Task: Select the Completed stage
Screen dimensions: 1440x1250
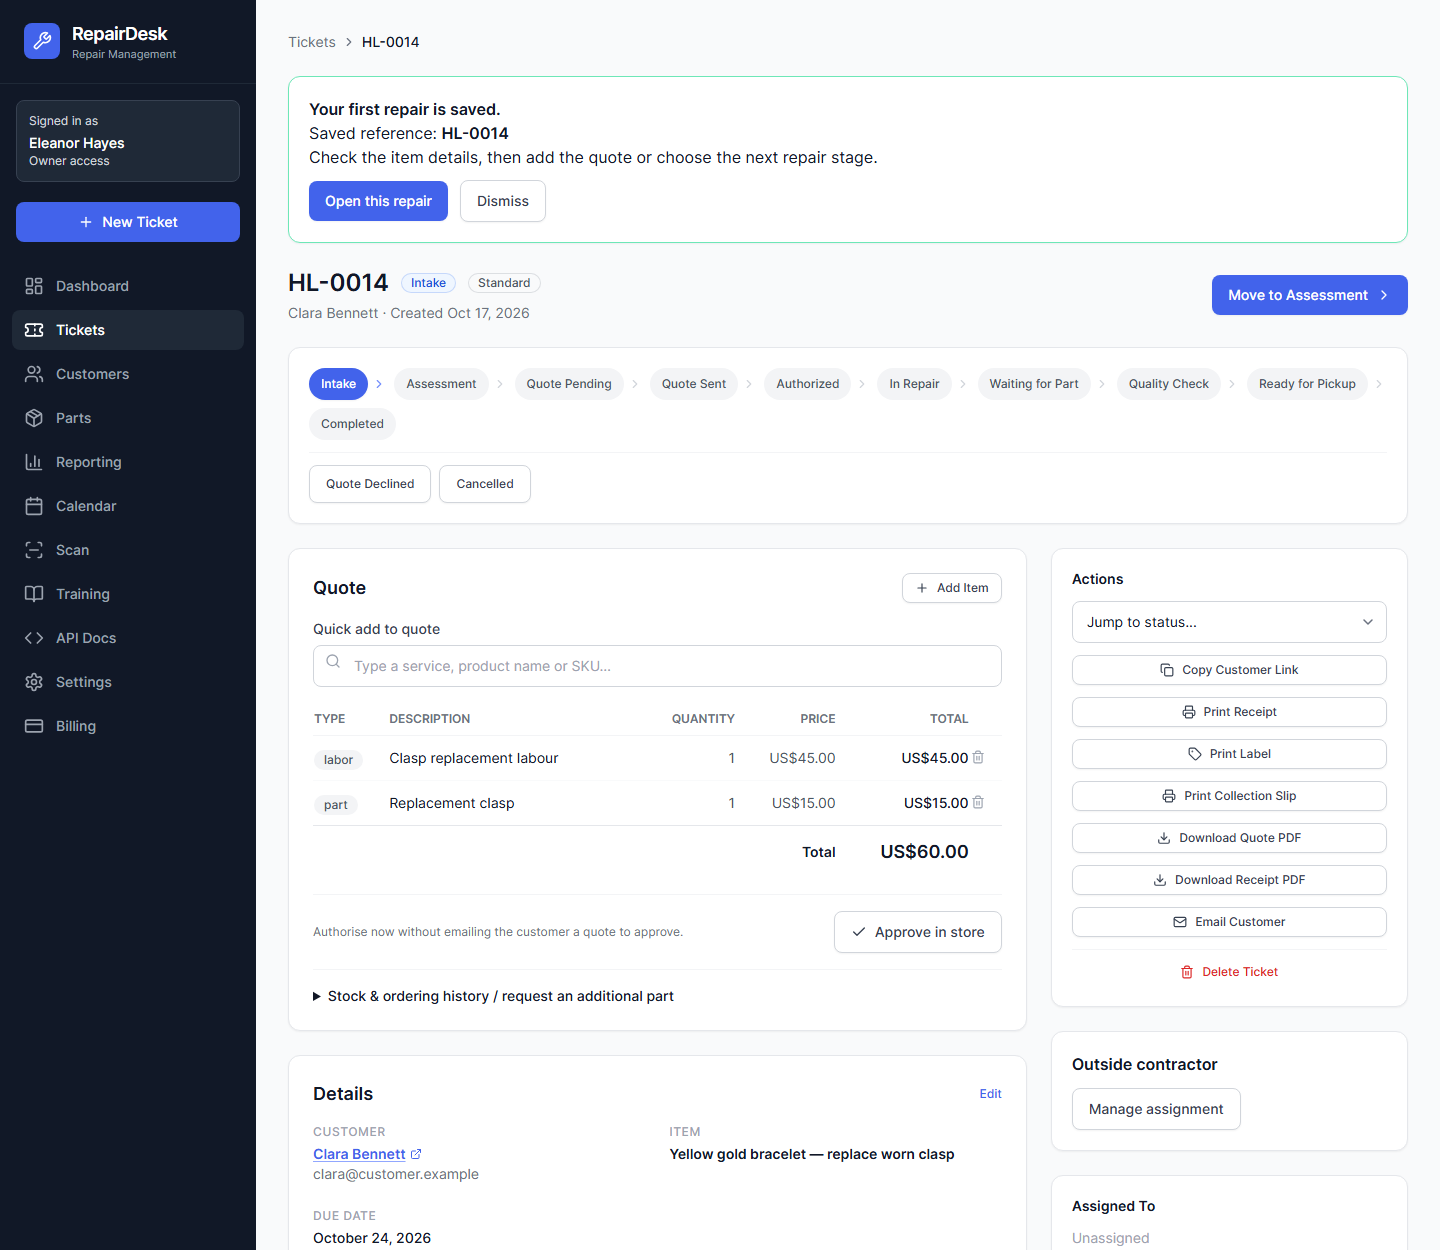Action: click(x=352, y=424)
